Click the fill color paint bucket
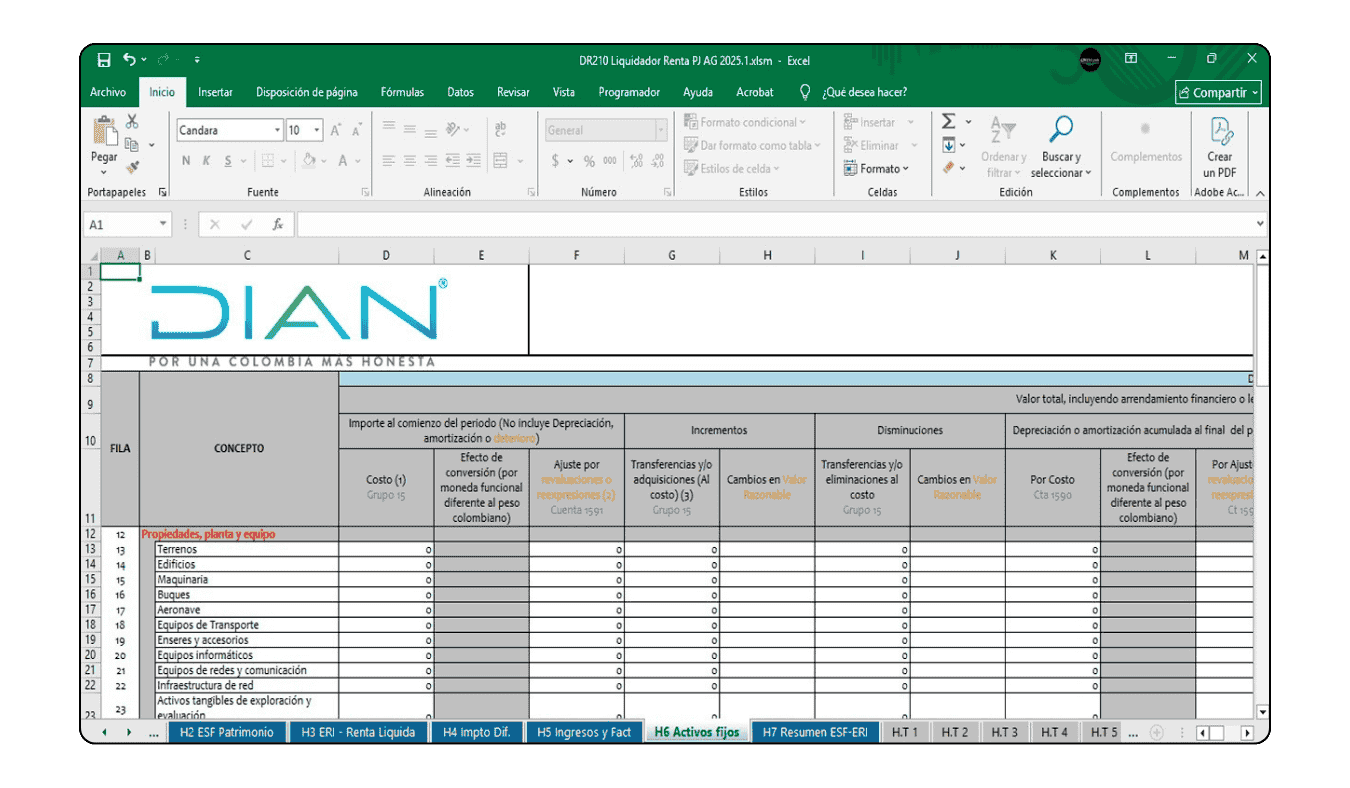The width and height of the screenshot is (1350, 788). point(309,161)
